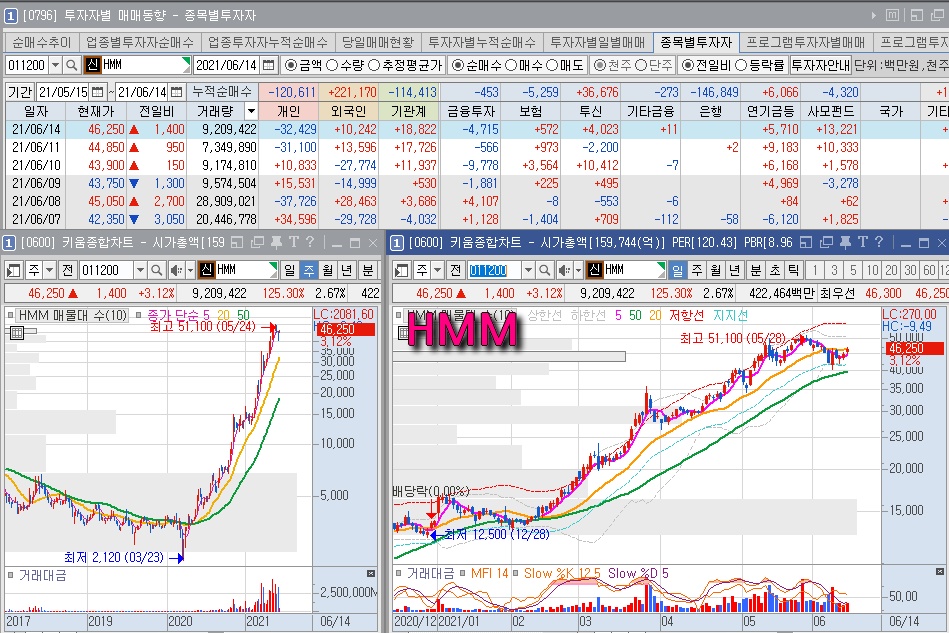Select the 추정평균가 radio button
949x633 pixels.
pos(374,65)
